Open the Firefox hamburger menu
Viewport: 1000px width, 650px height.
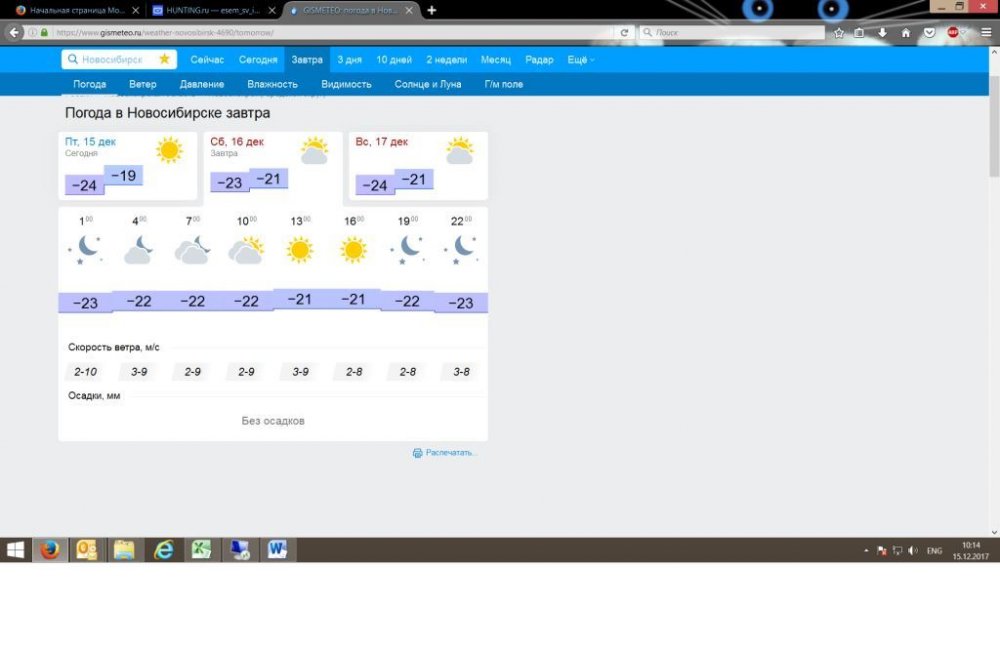pyautogui.click(x=986, y=32)
